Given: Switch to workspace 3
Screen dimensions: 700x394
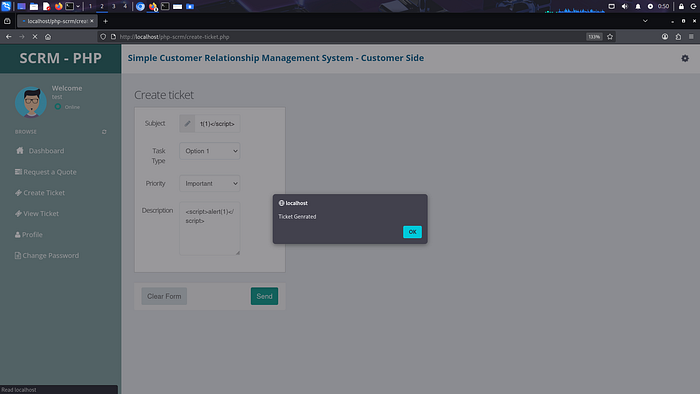Looking at the screenshot, I should [x=113, y=6].
